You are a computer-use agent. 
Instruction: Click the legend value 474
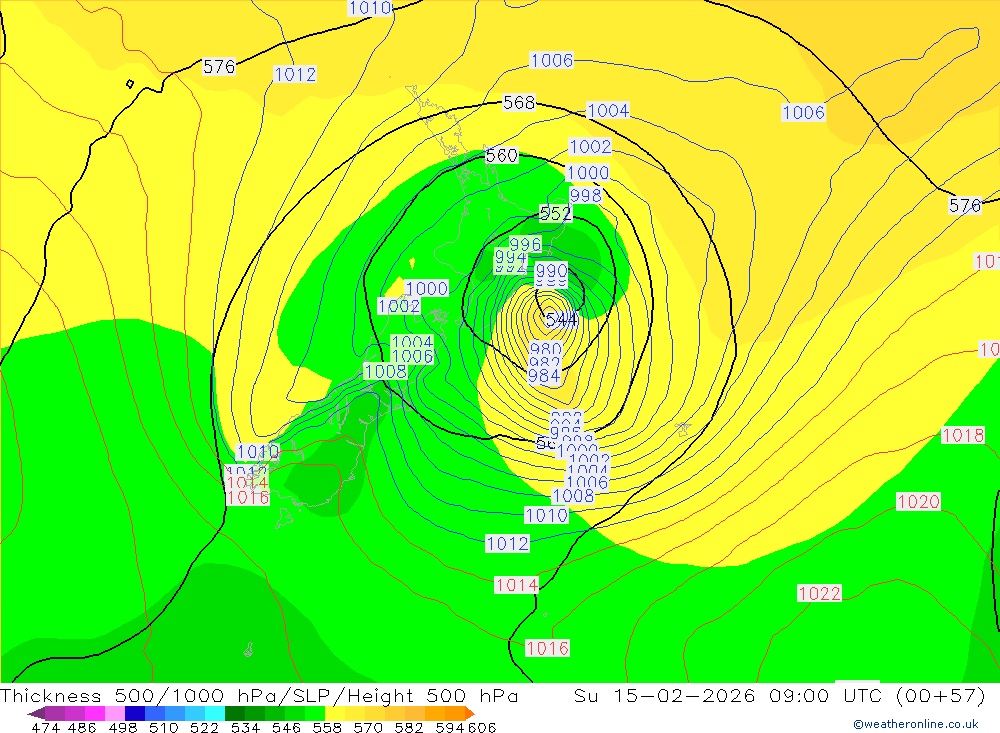tap(45, 727)
